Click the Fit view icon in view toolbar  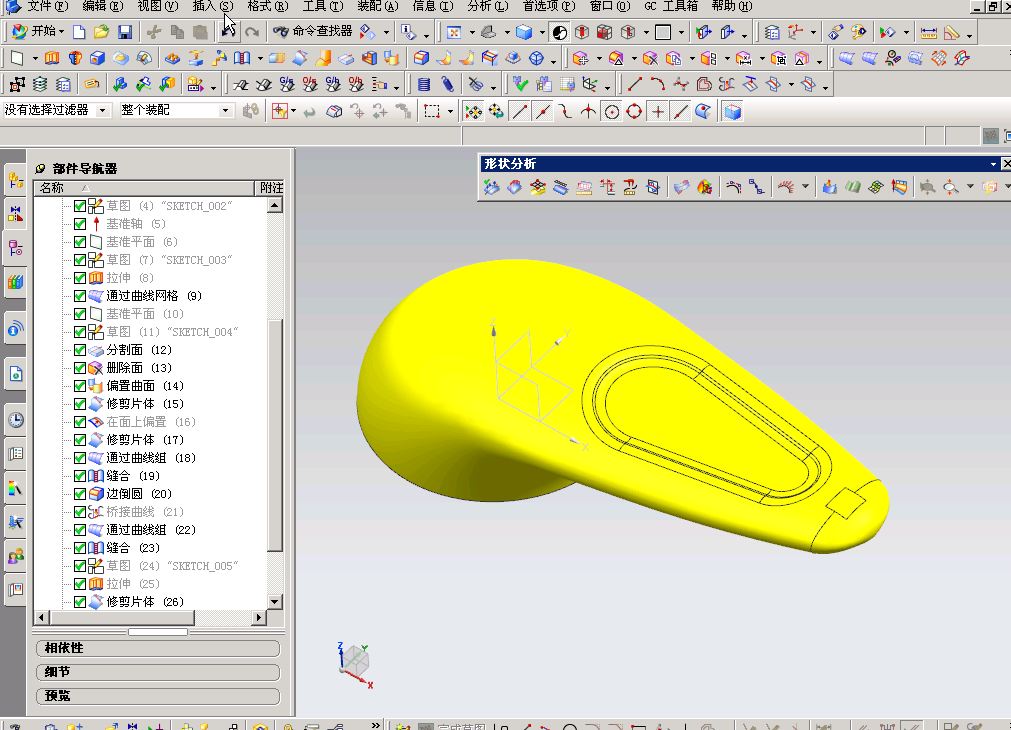click(x=454, y=32)
